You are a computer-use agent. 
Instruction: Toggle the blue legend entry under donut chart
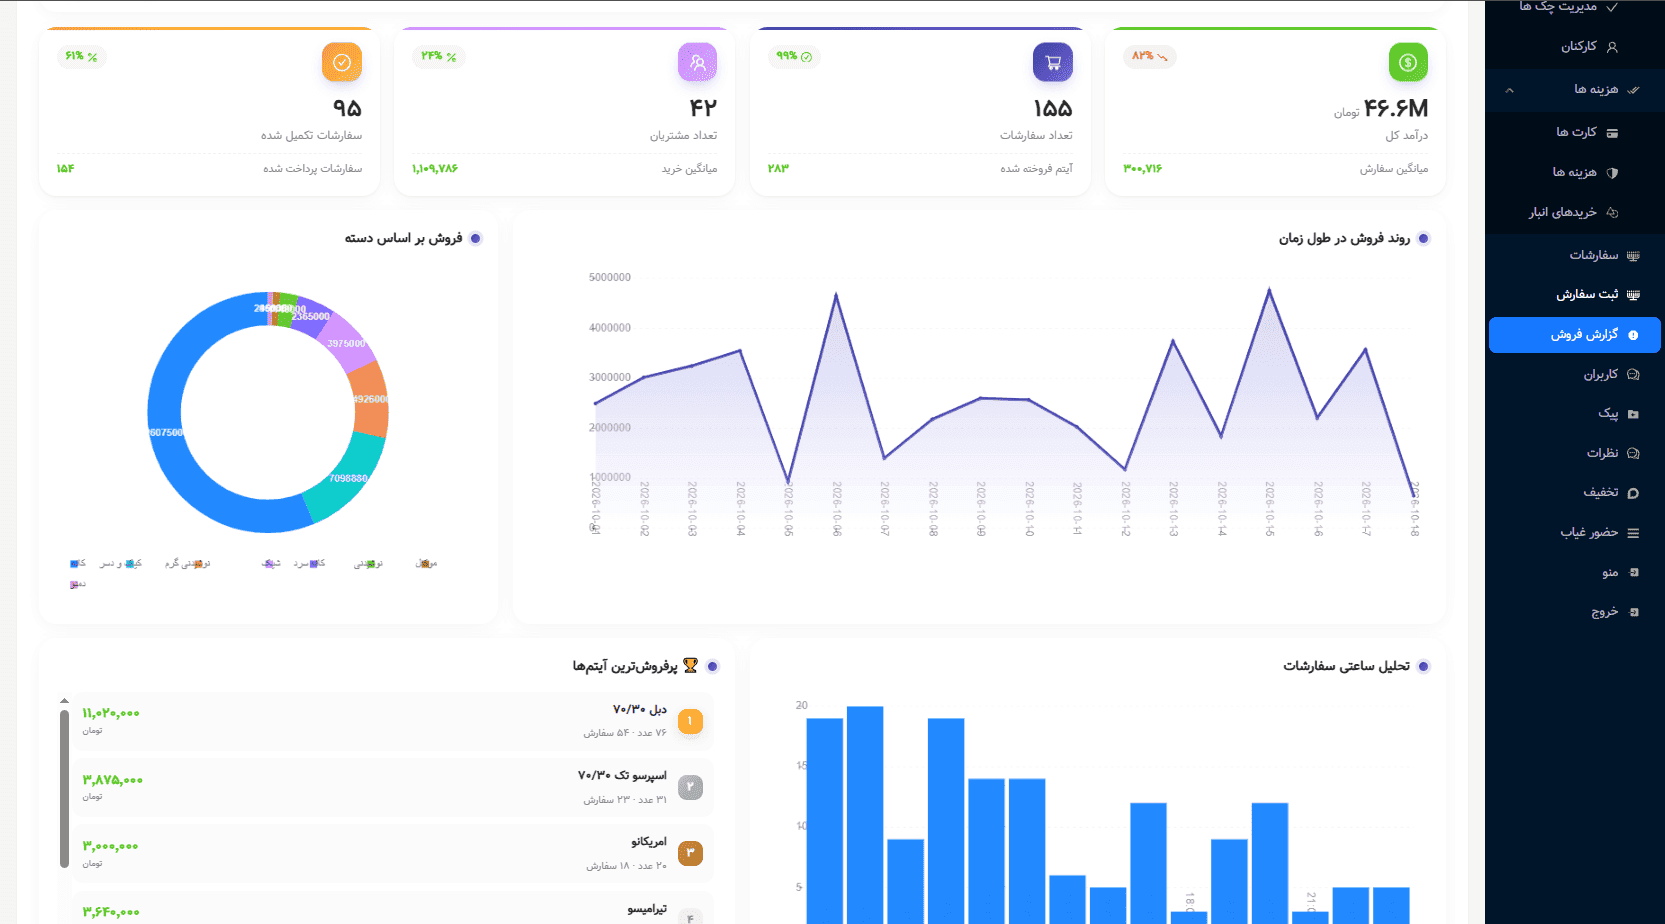77,563
